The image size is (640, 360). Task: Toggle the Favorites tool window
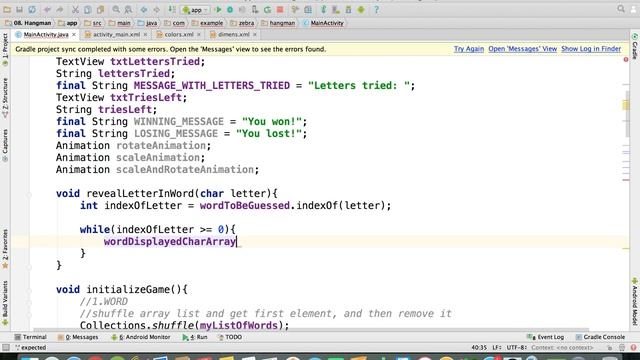pos(5,249)
